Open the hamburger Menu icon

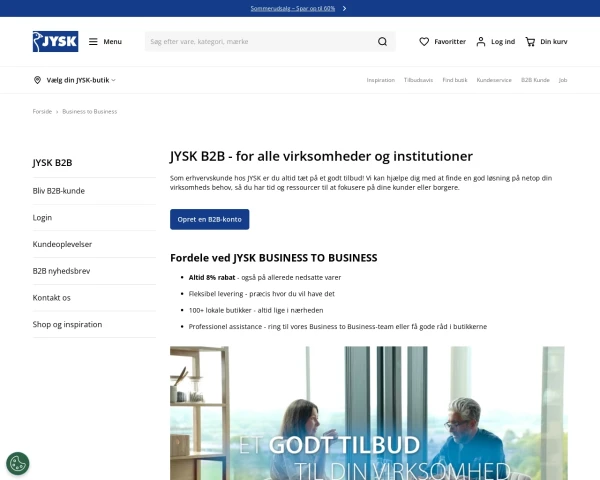(93, 41)
